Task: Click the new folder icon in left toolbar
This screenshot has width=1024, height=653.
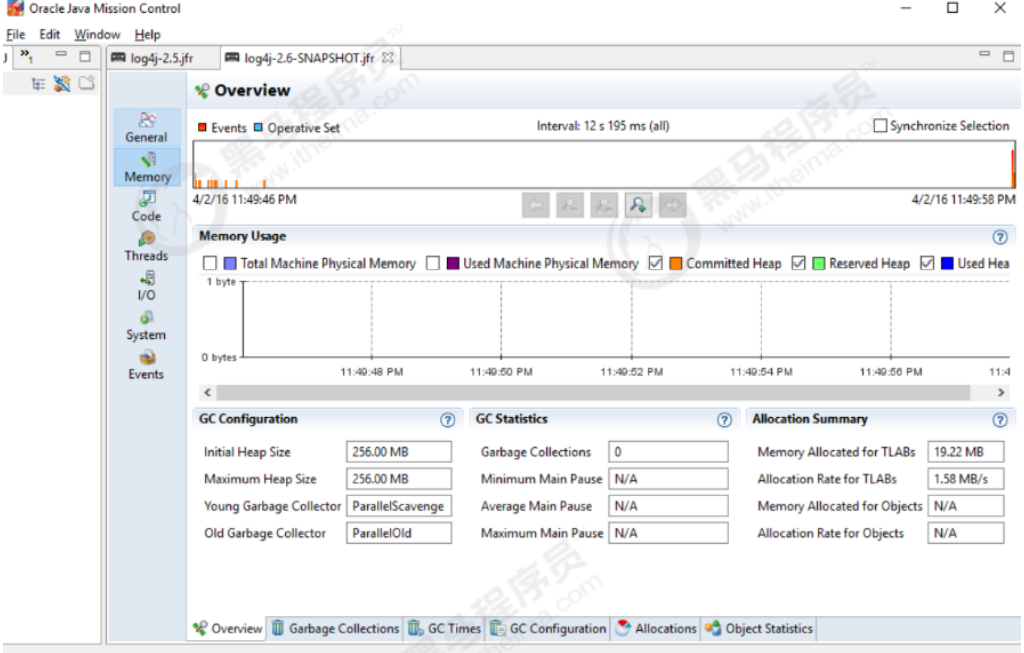Action: pyautogui.click(x=86, y=83)
